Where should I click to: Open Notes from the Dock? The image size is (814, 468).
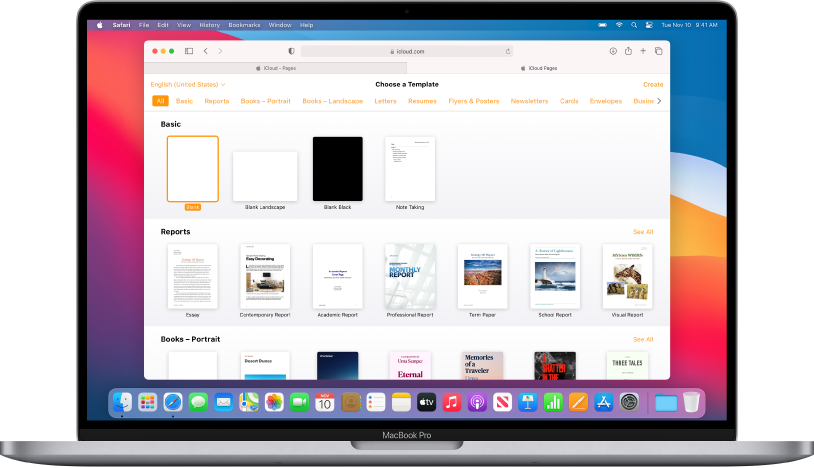coord(401,402)
